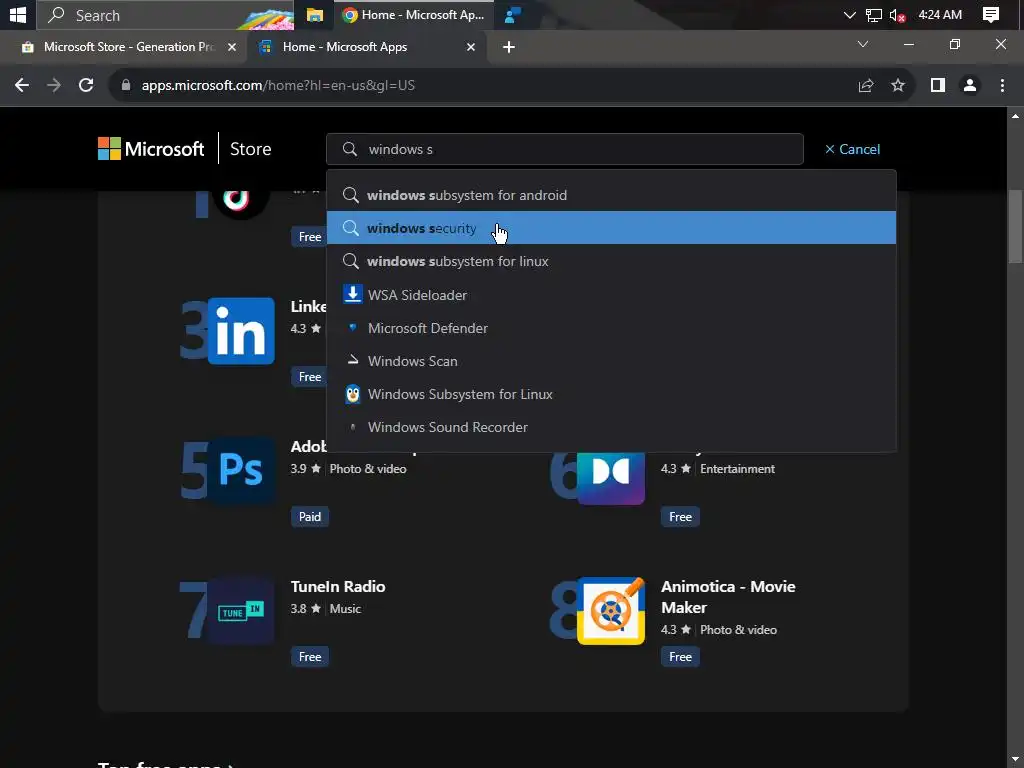
Task: Select the Chrome taskbar item
Action: 414,15
